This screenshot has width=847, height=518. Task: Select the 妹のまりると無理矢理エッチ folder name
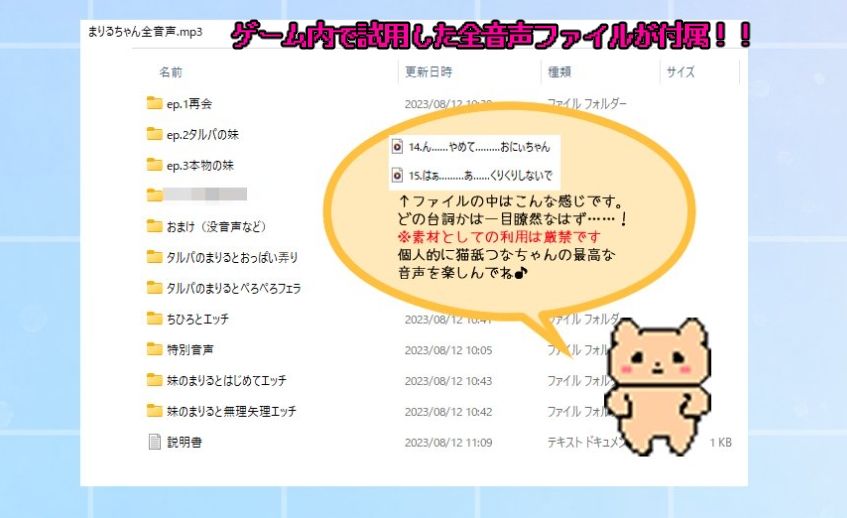[232, 412]
